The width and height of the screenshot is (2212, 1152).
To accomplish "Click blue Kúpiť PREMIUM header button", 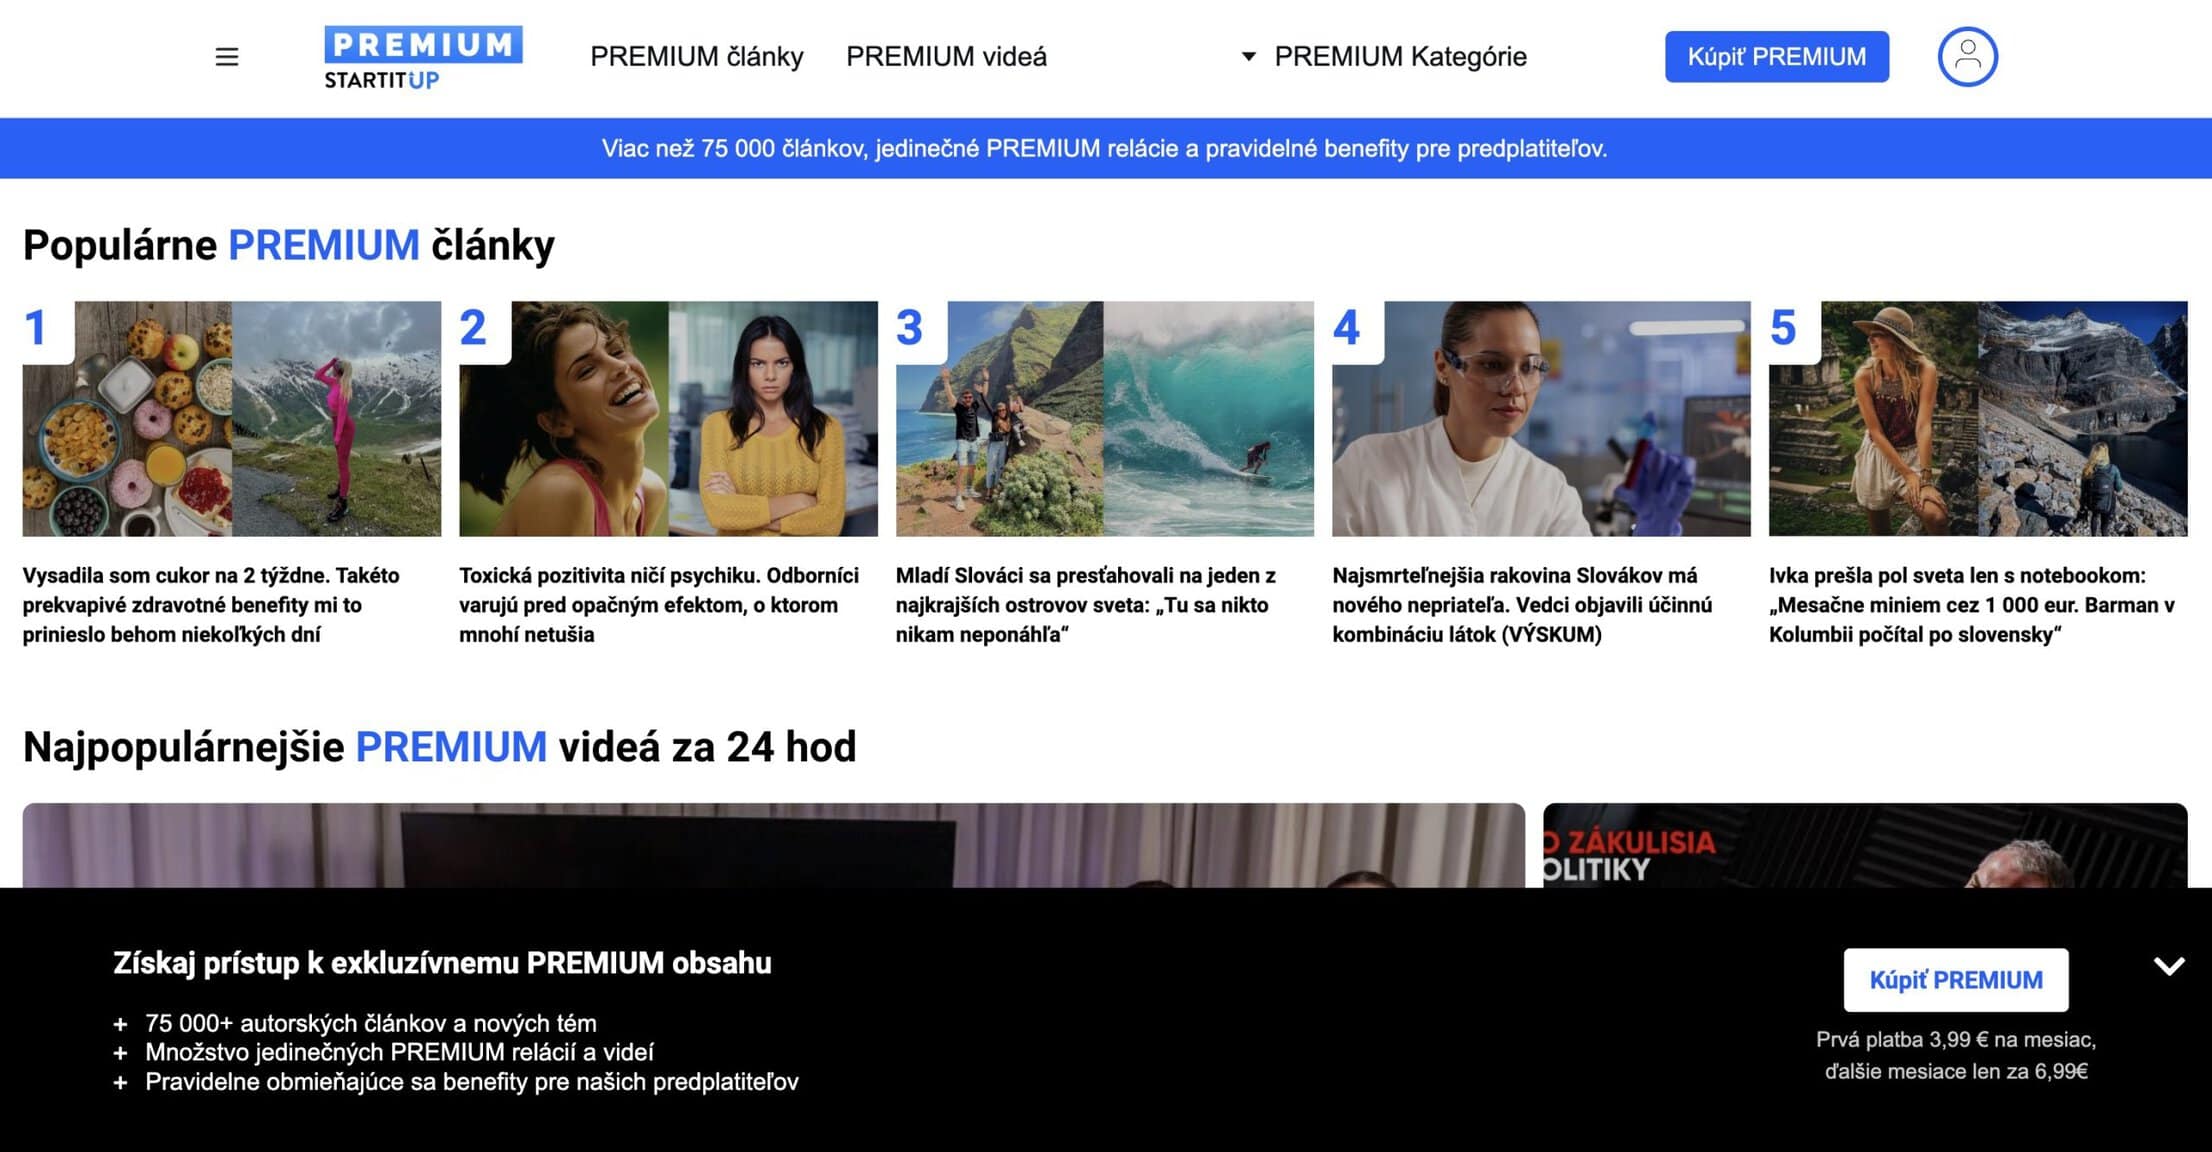I will pos(1776,57).
